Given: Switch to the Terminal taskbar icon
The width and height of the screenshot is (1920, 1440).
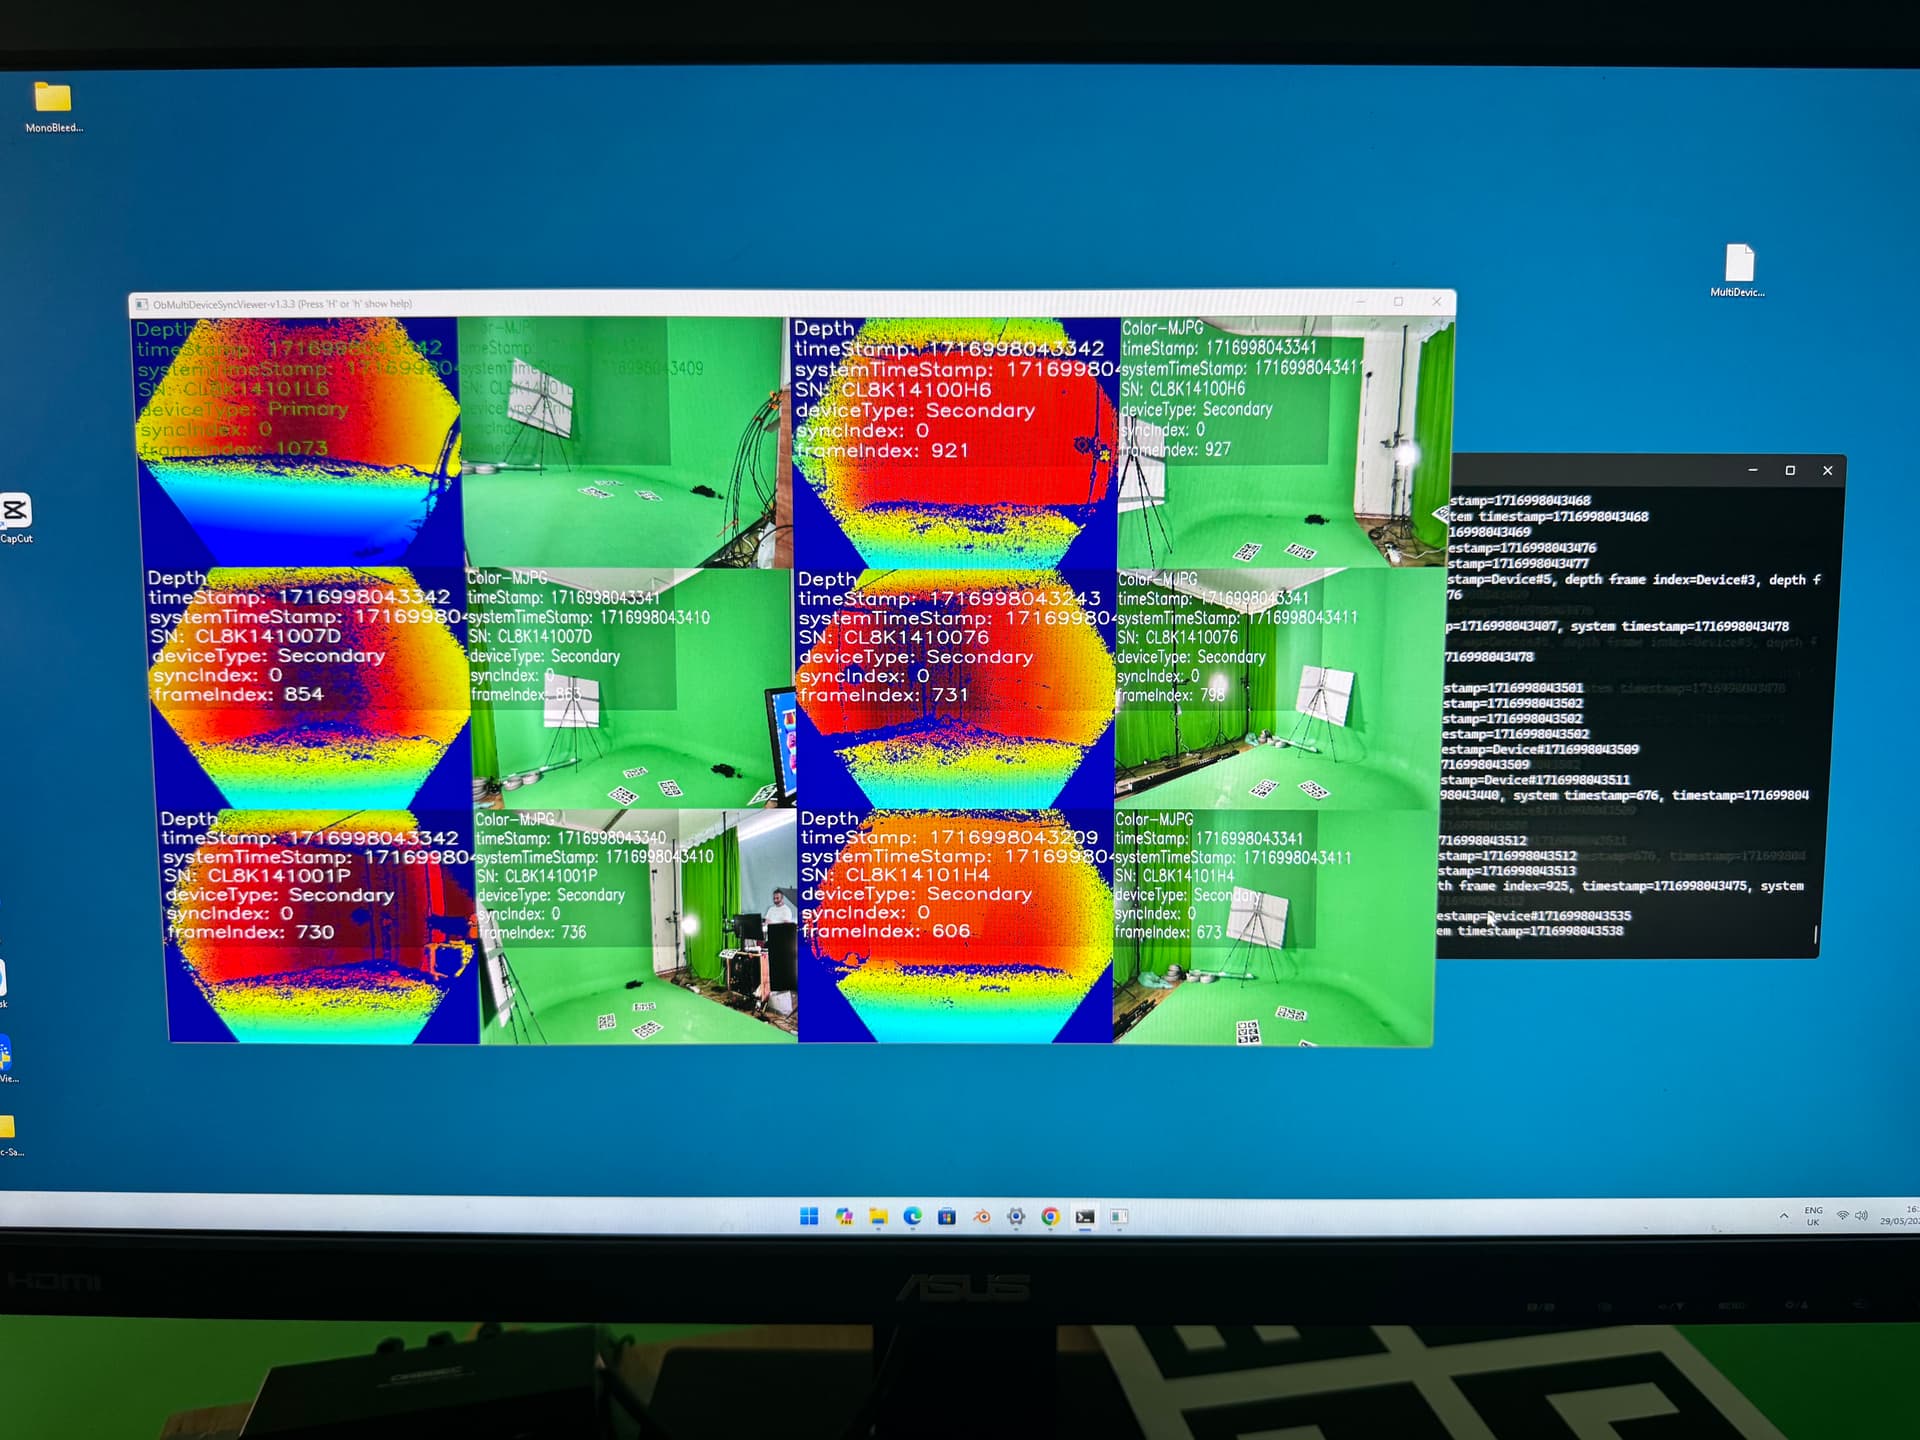Looking at the screenshot, I should coord(1085,1216).
